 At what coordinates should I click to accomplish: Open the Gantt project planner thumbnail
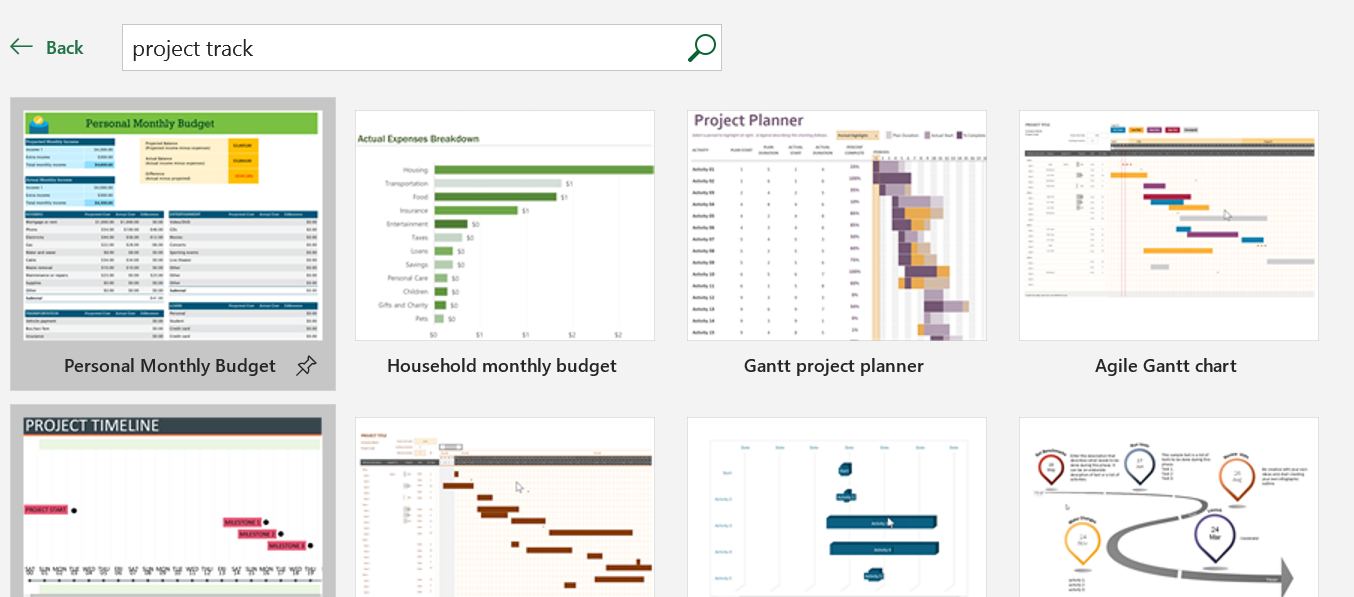coord(837,225)
